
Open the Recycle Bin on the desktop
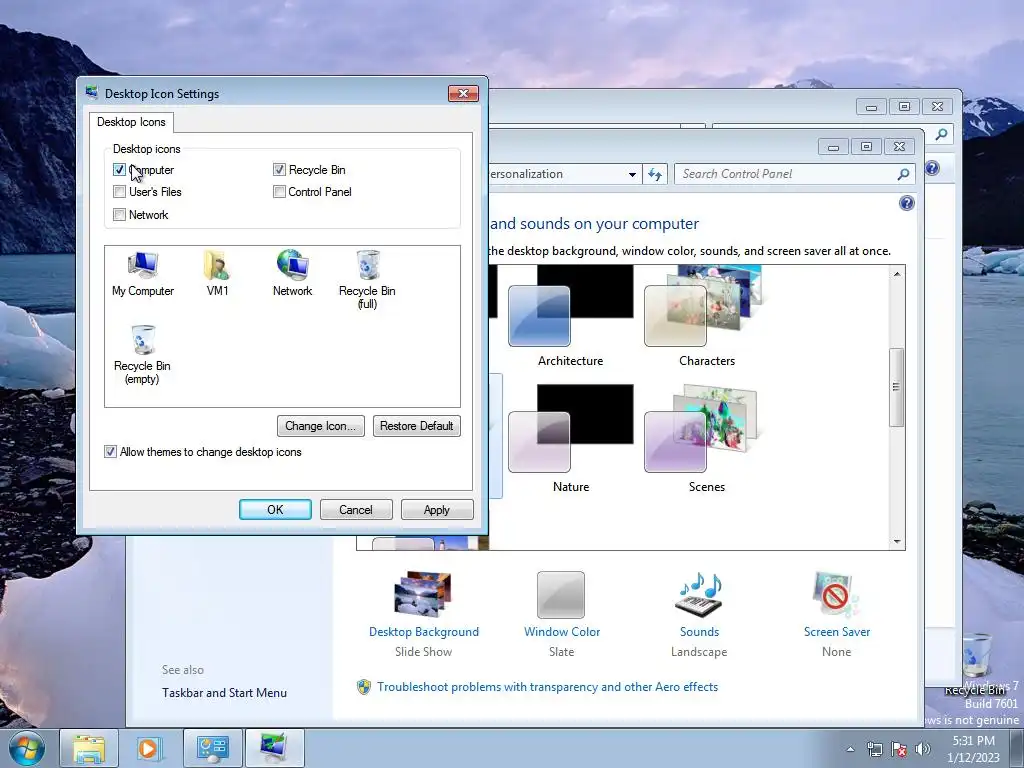(976, 663)
